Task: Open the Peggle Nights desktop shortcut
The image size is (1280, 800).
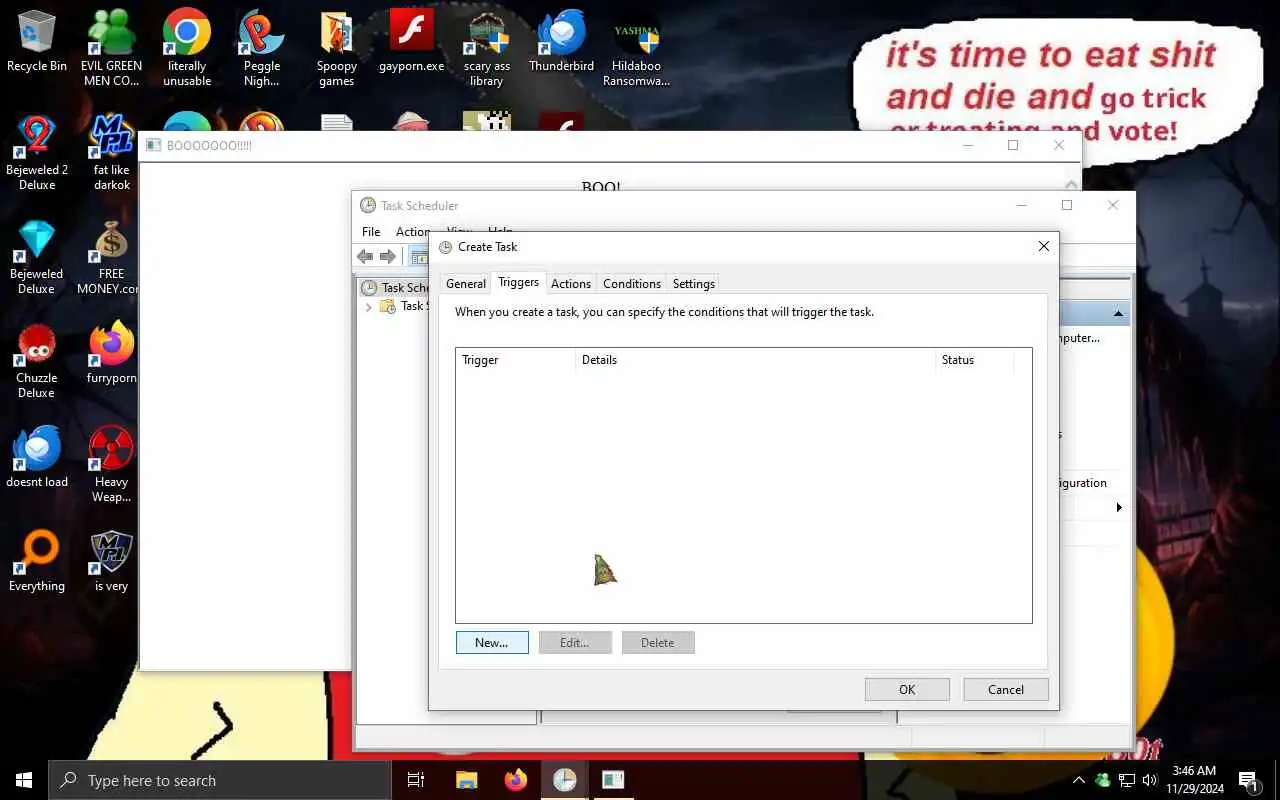Action: (x=262, y=48)
